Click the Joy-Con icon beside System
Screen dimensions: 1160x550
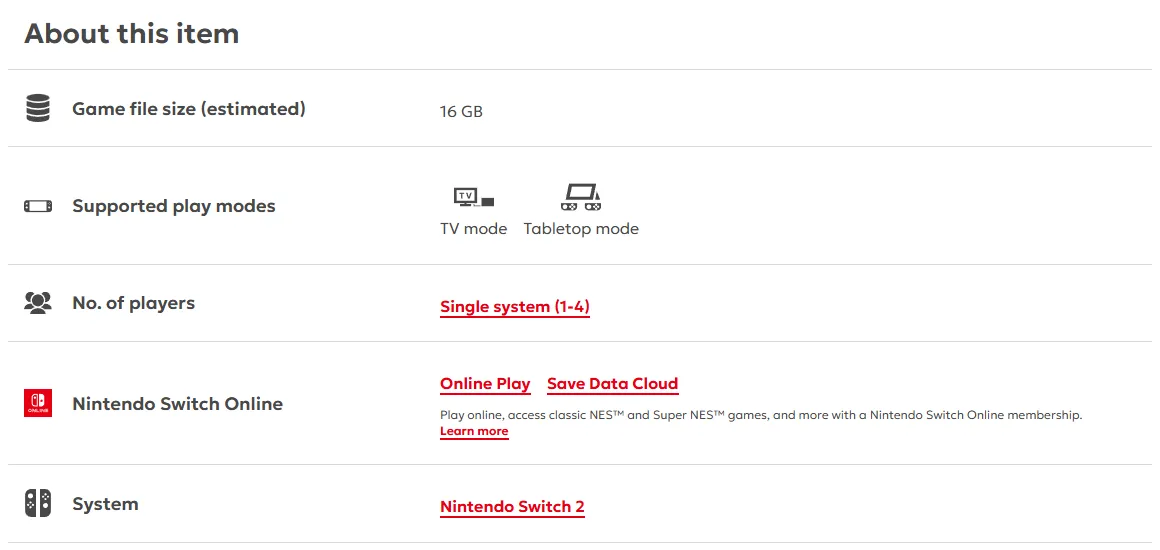[x=38, y=503]
